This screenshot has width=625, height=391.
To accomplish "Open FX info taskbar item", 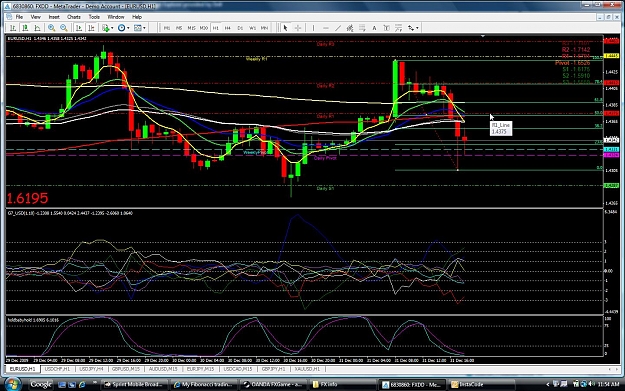I will tap(343, 385).
